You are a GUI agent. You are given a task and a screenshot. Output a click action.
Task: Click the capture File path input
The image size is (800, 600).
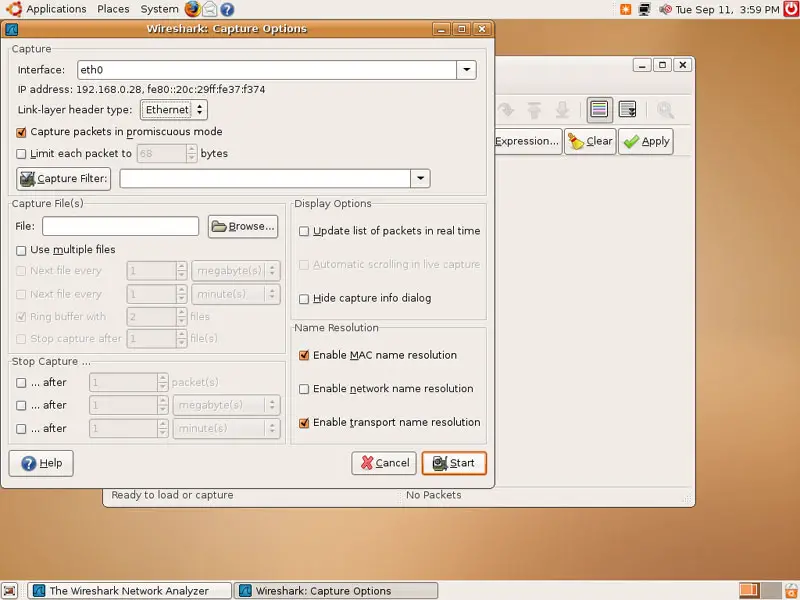(120, 227)
